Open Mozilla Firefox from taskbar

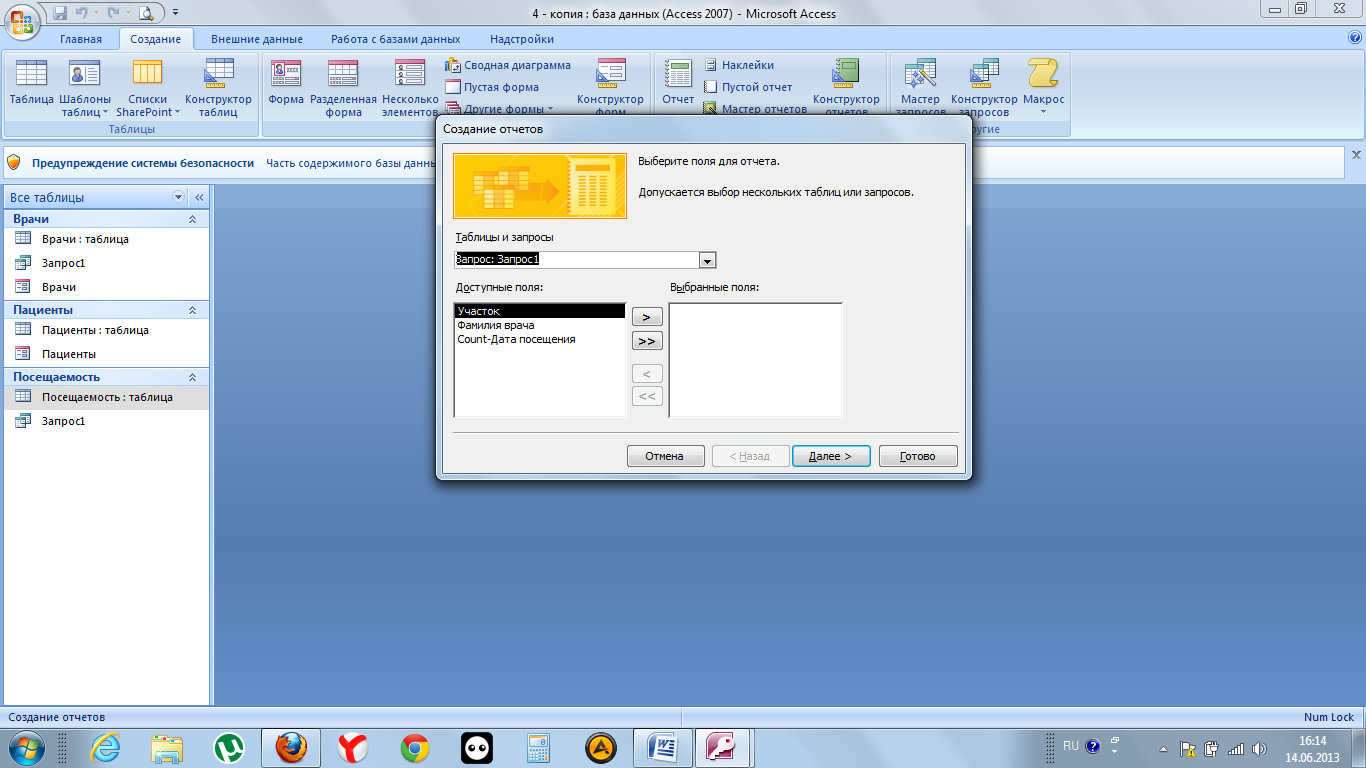tap(291, 747)
